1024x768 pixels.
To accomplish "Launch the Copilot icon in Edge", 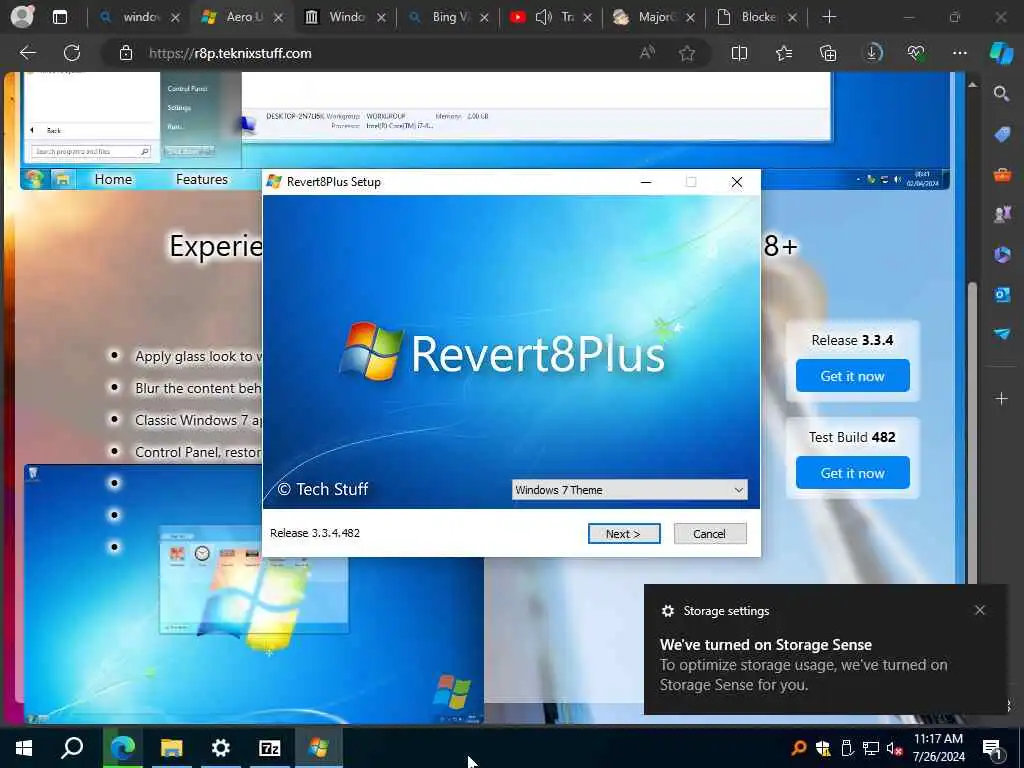I will [1001, 53].
